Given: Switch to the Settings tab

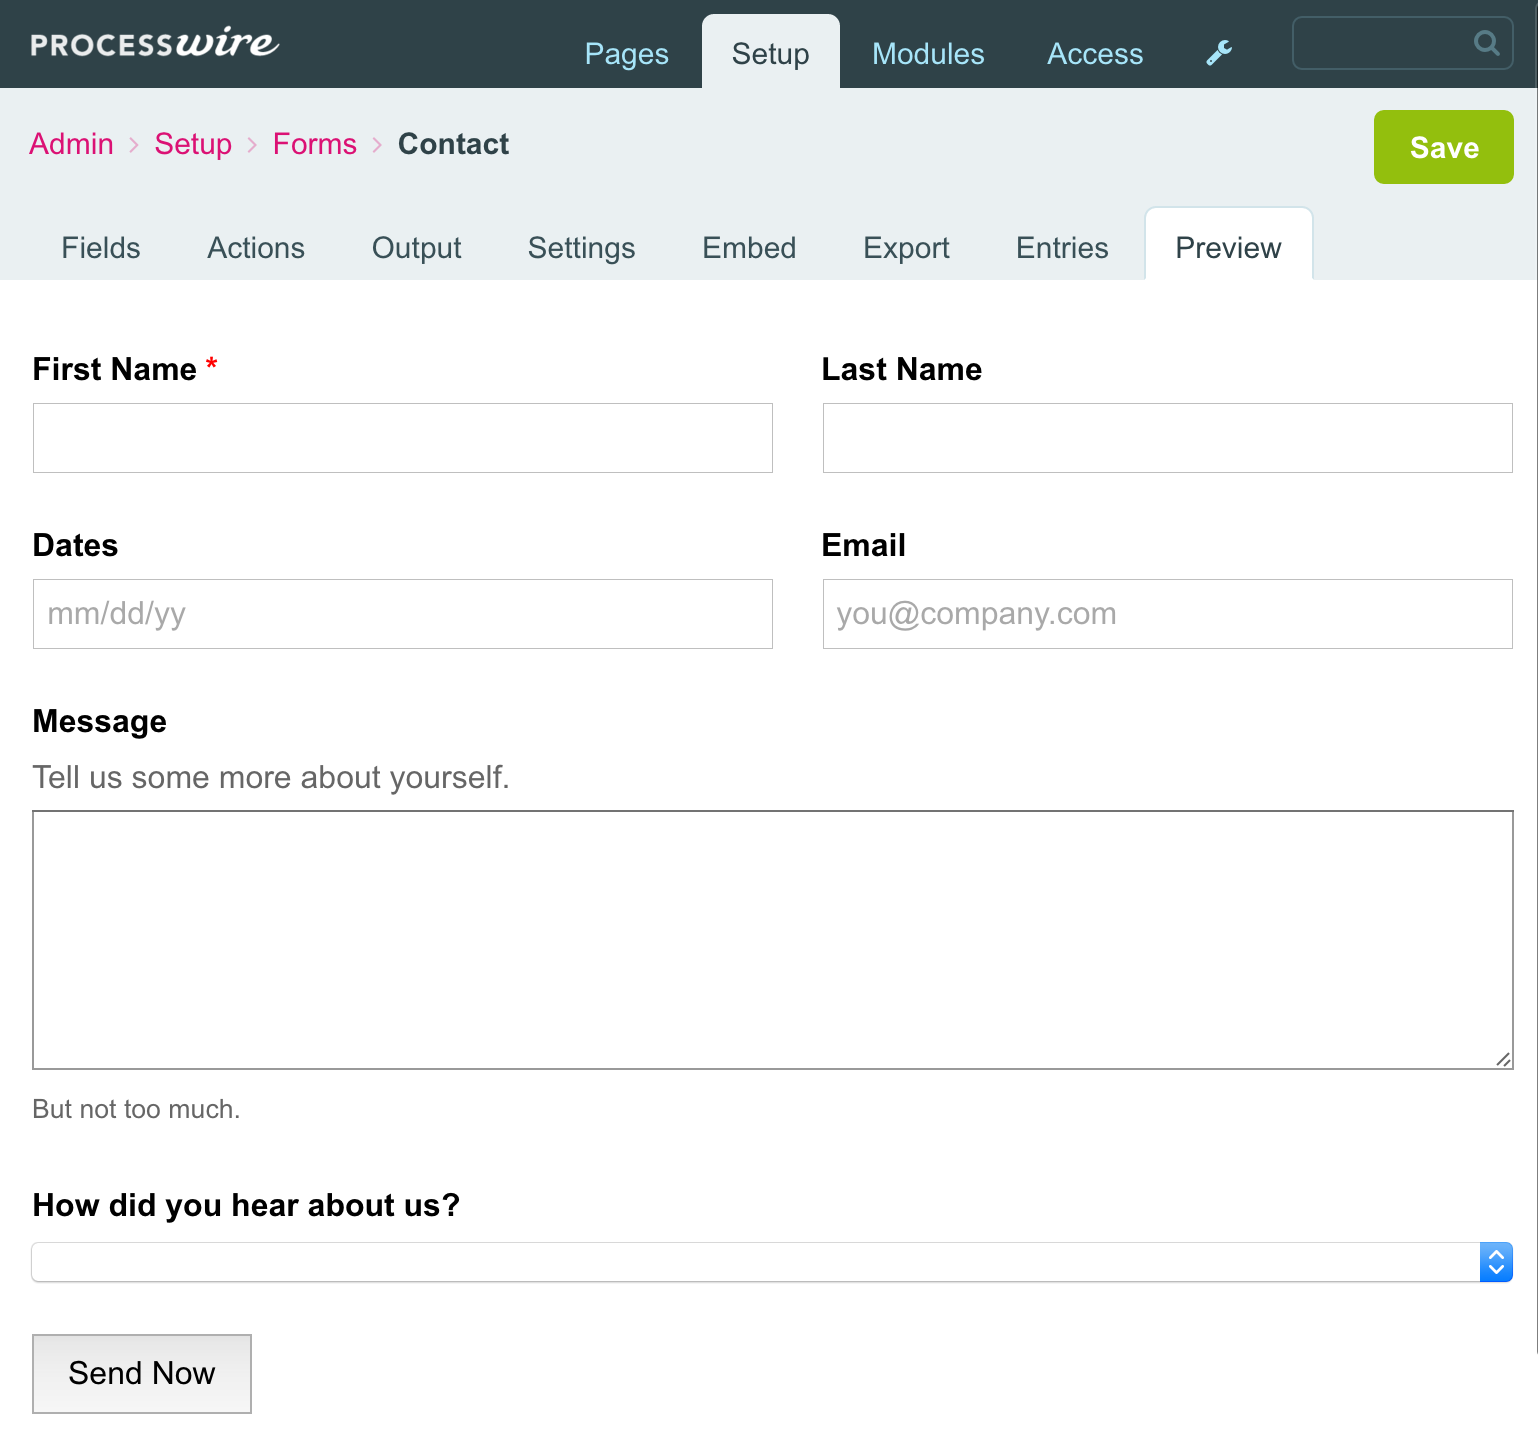Looking at the screenshot, I should [582, 248].
